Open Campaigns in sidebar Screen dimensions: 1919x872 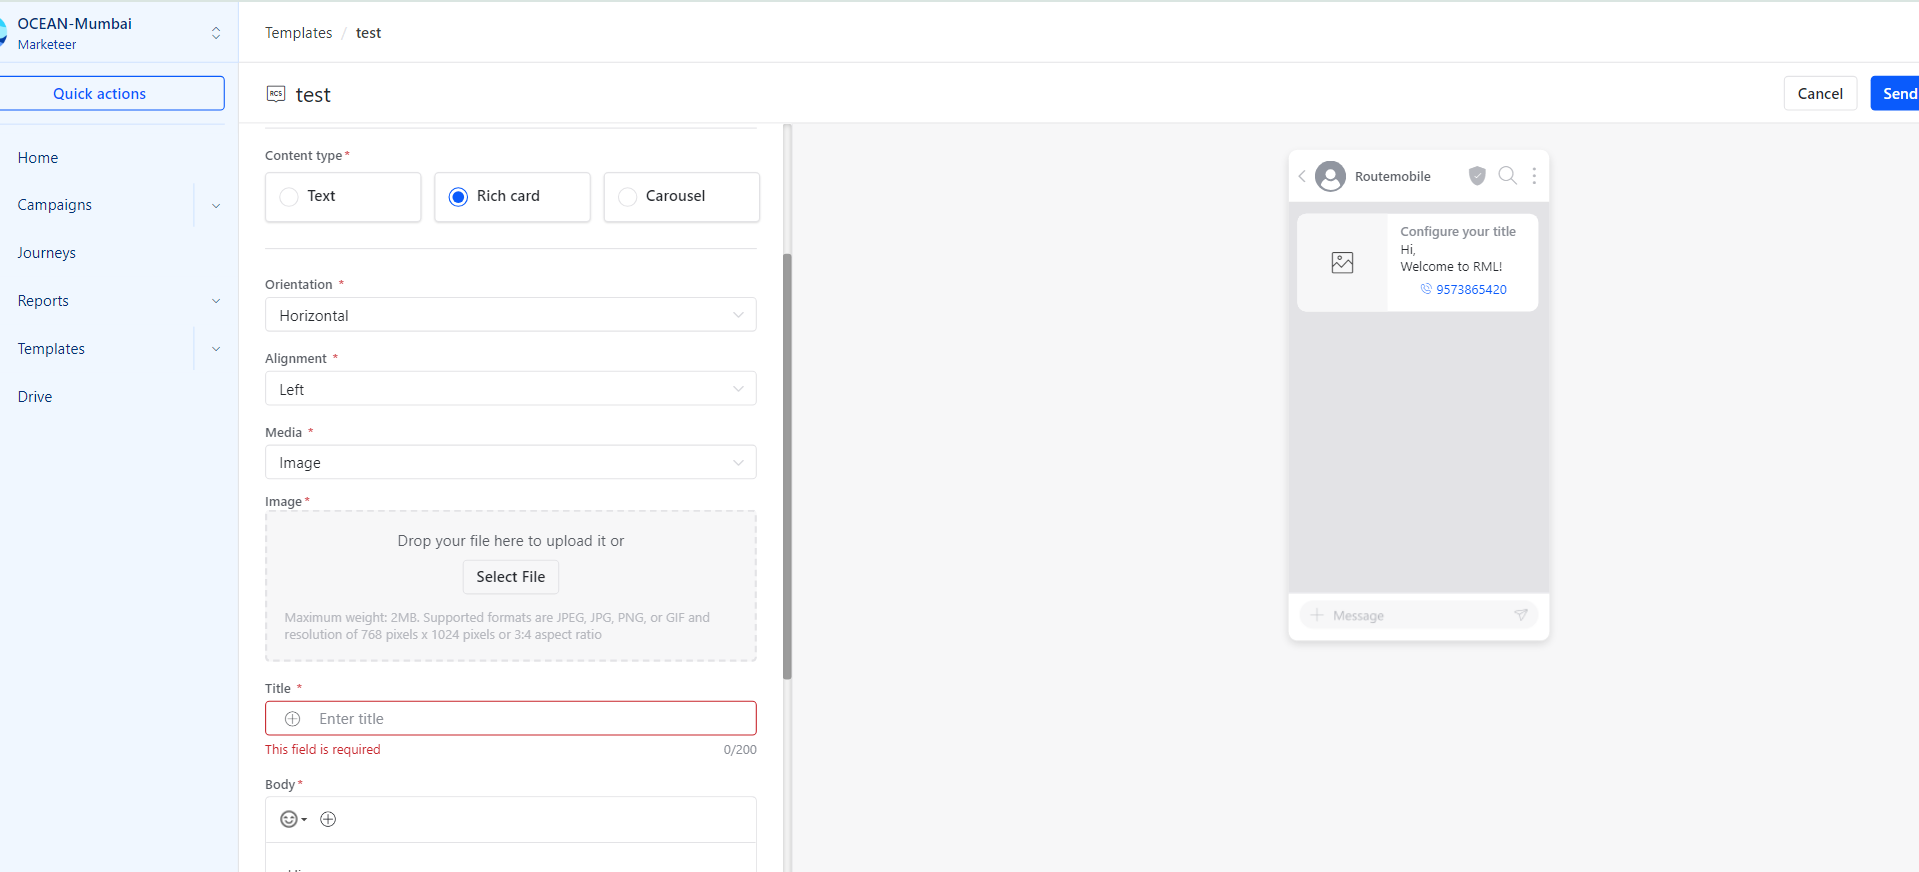click(x=55, y=205)
